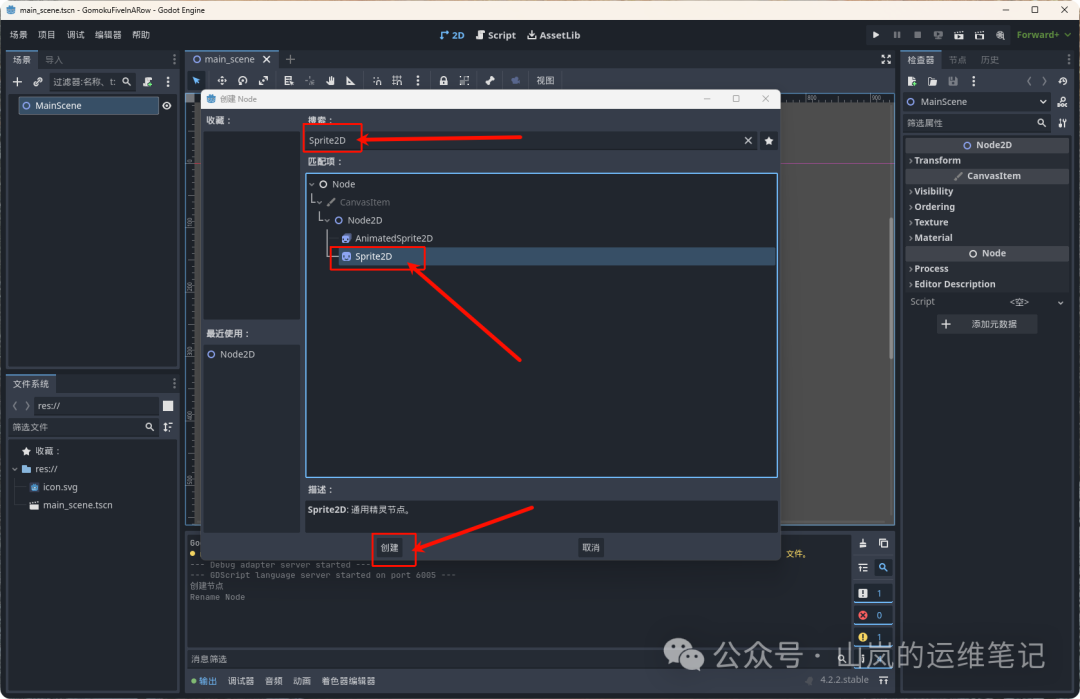Clear output log with broom icon

coord(863,543)
